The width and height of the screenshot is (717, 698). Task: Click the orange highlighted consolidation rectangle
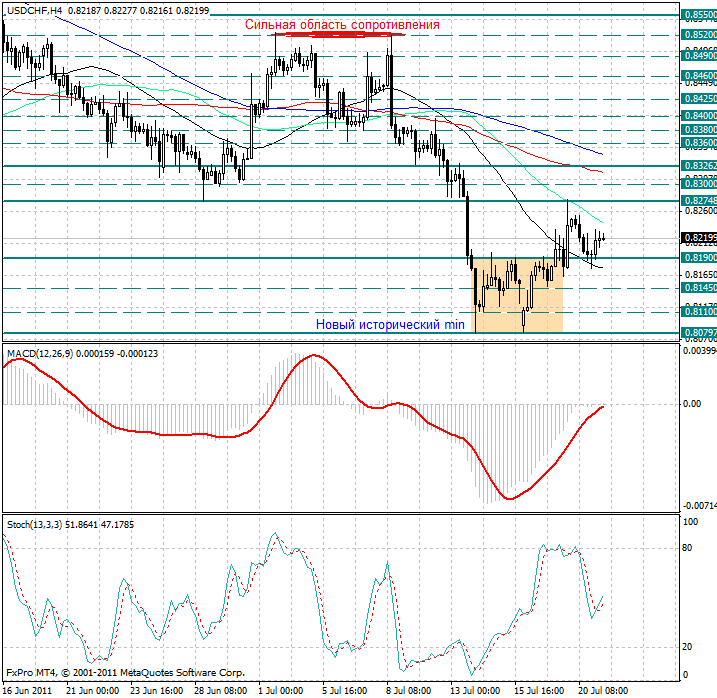coord(517,295)
